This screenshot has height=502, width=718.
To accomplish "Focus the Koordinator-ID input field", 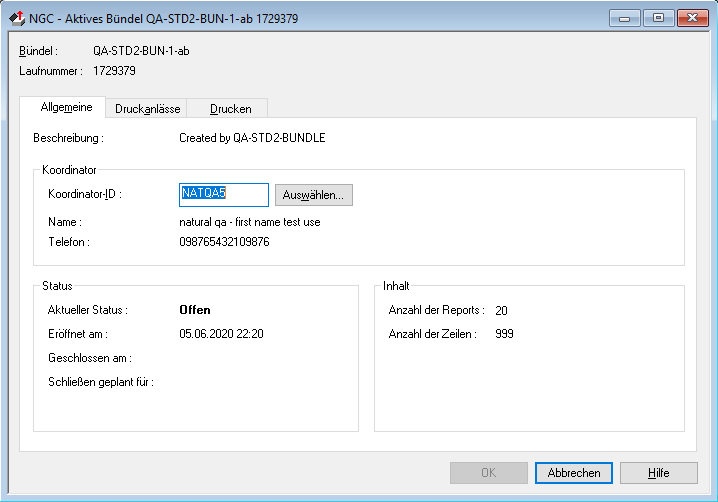I will tap(223, 194).
